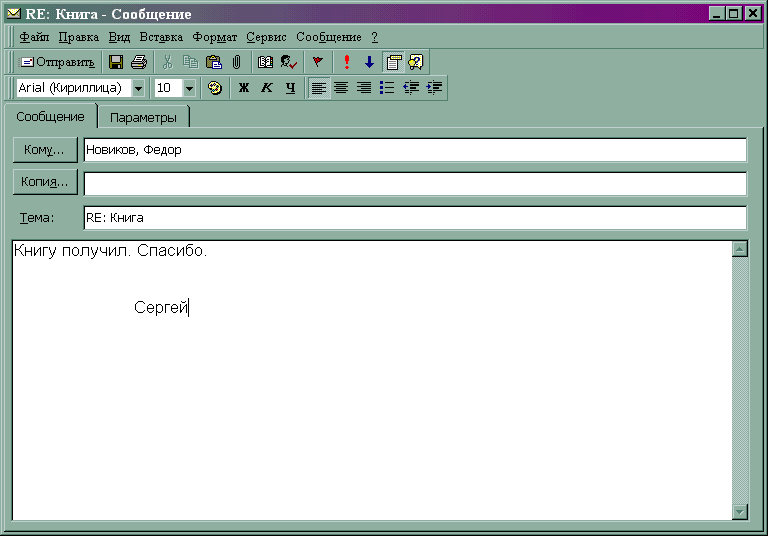Toggle bold Ж formatting

tap(243, 88)
